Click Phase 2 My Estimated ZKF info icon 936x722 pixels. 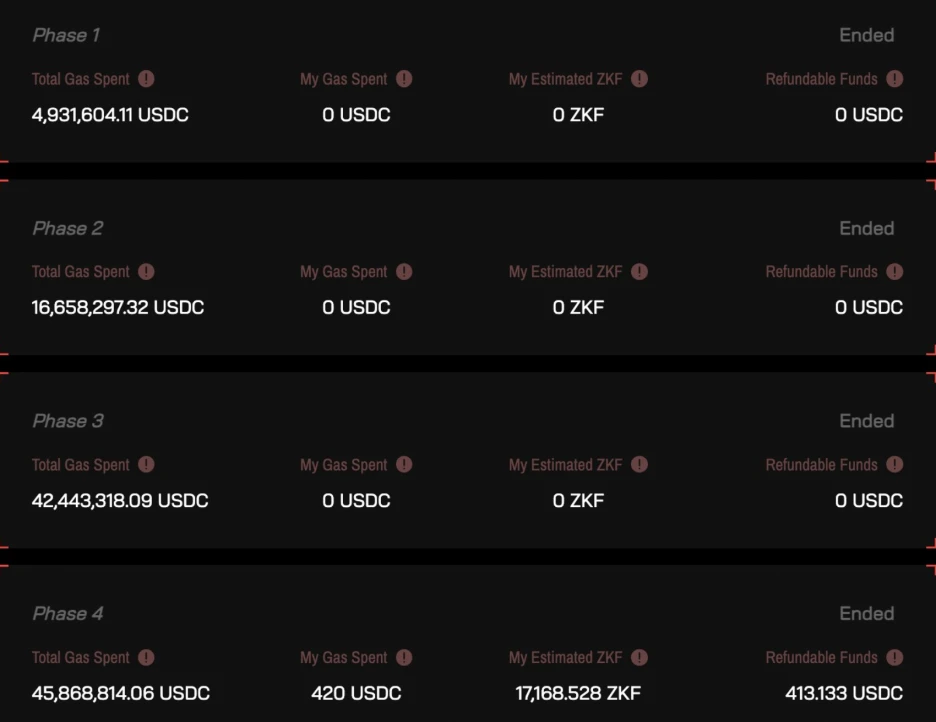639,272
